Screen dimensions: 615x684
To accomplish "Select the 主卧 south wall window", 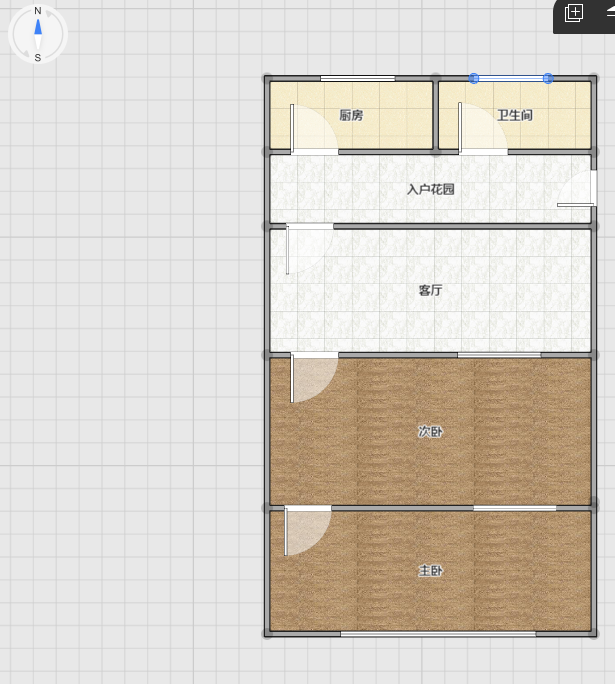I will click(438, 634).
